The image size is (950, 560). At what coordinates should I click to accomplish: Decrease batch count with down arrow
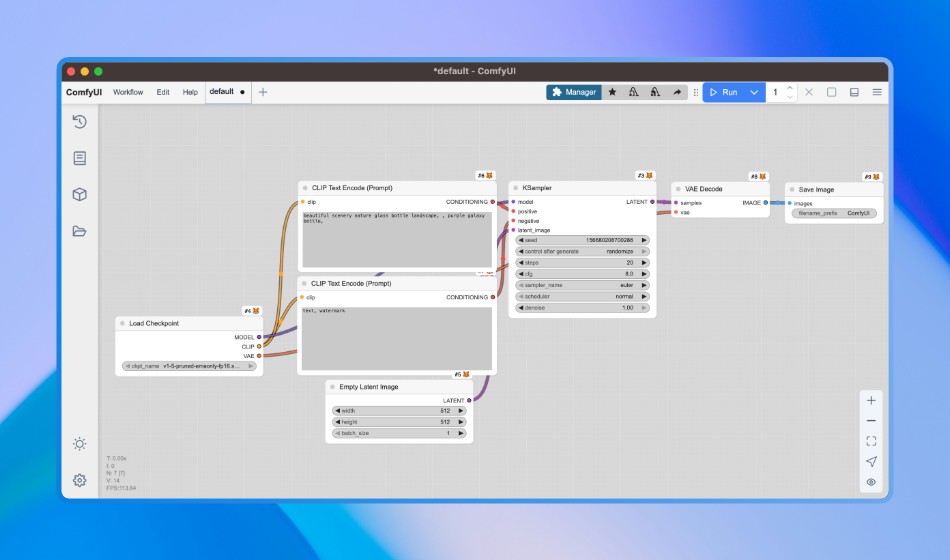coord(789,96)
